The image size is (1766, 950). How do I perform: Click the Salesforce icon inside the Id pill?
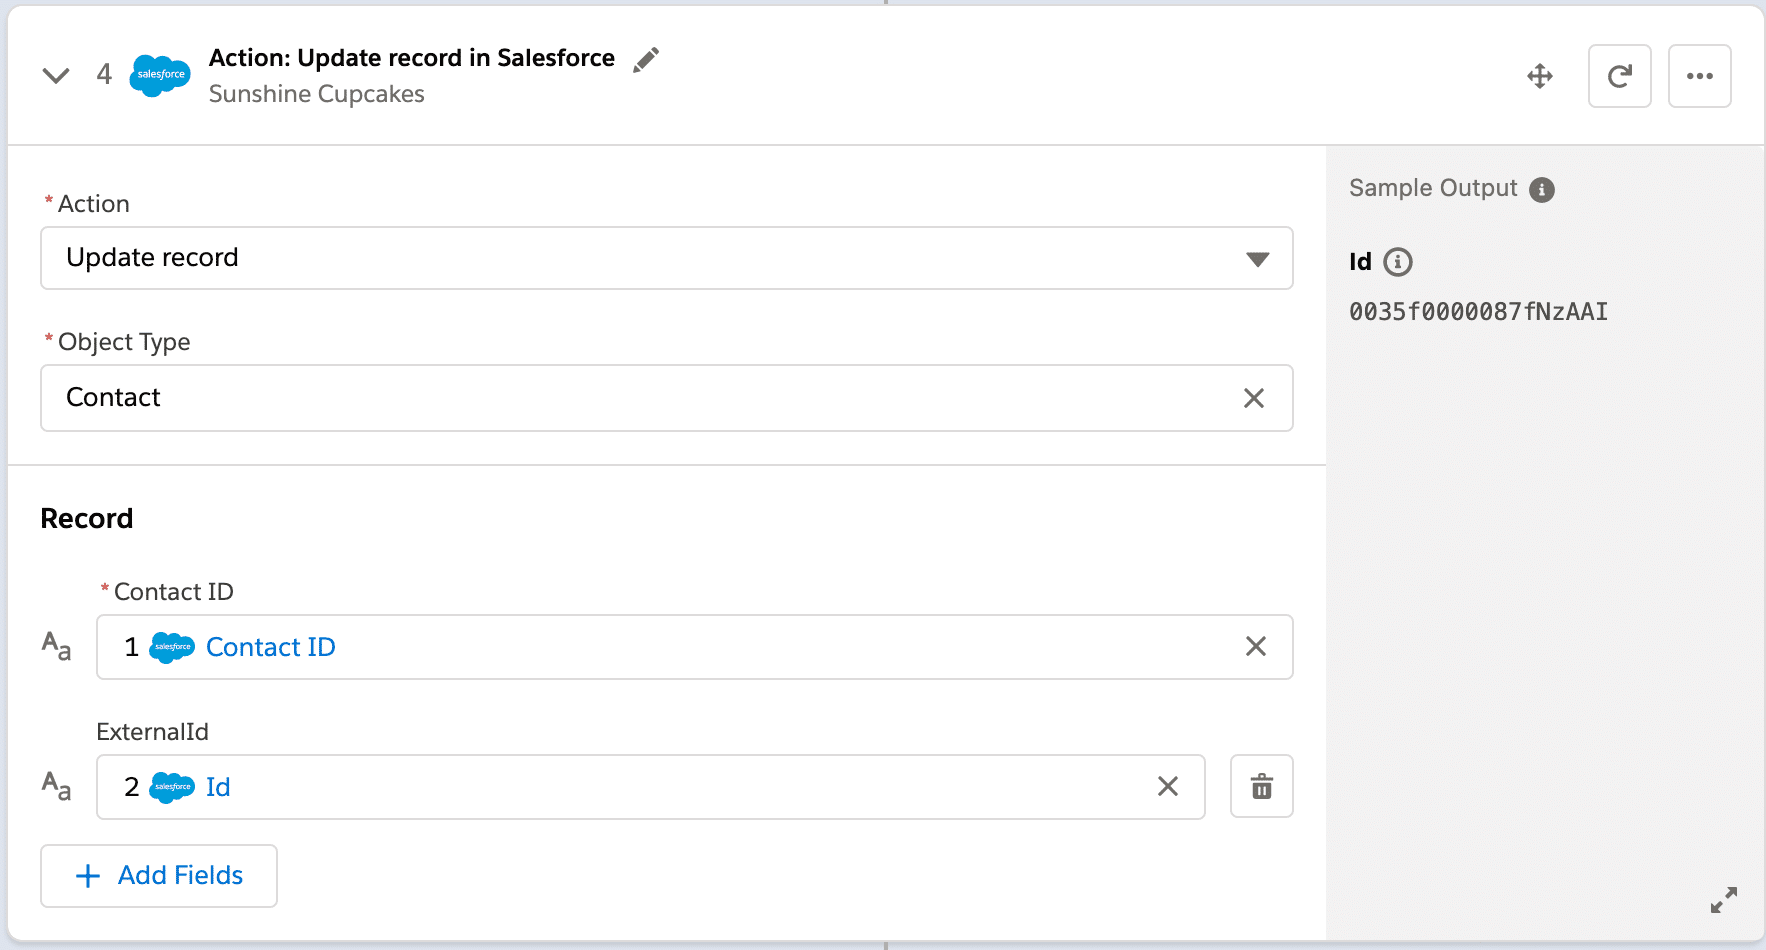click(171, 787)
